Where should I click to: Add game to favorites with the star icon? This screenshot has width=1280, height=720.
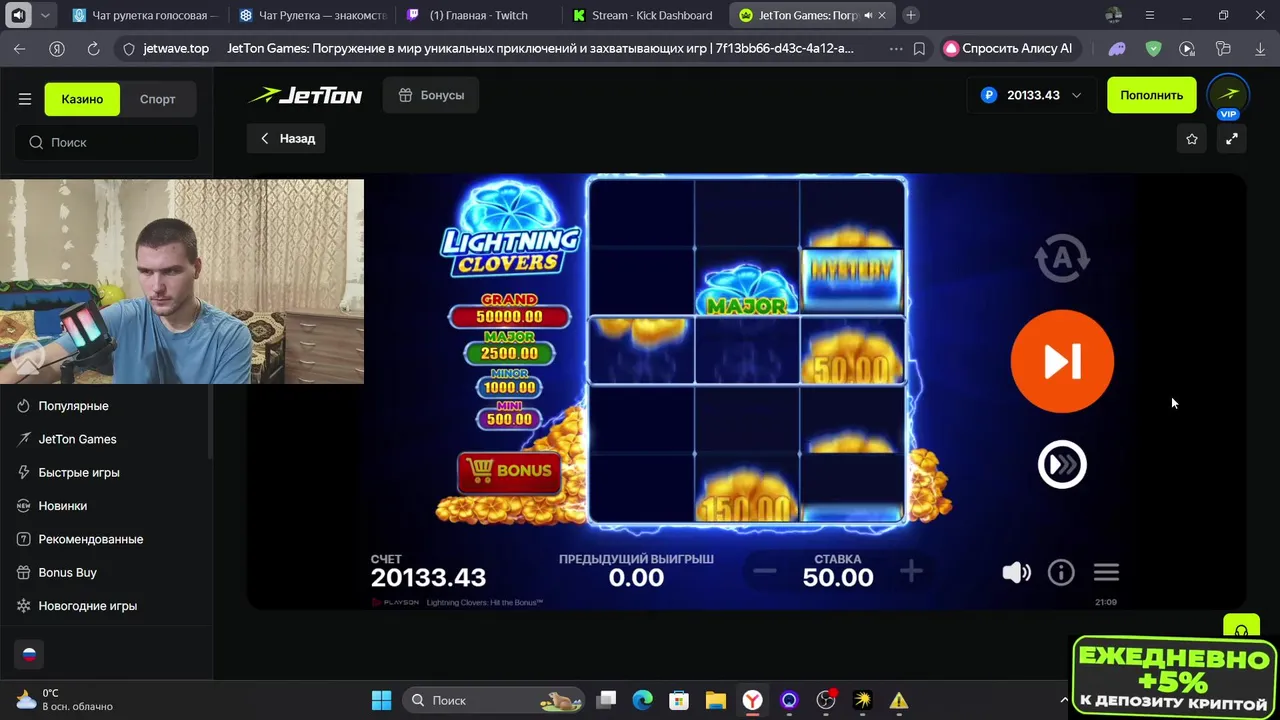(1191, 139)
